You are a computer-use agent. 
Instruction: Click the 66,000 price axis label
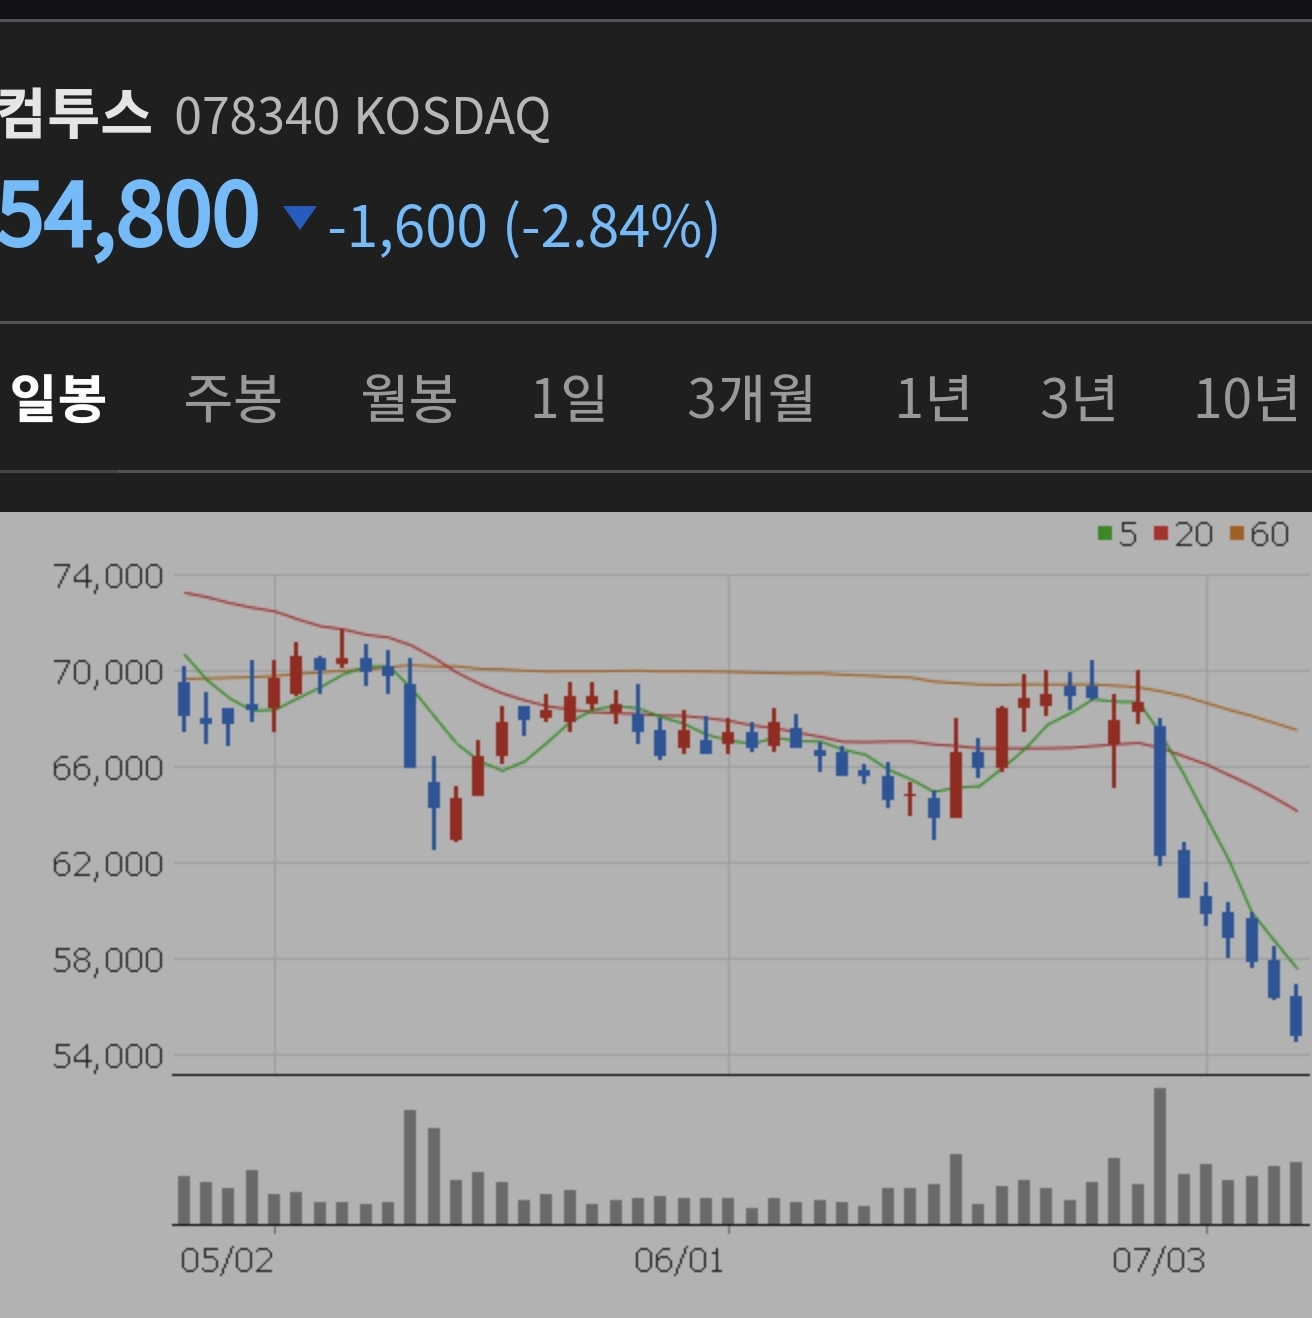click(x=107, y=768)
